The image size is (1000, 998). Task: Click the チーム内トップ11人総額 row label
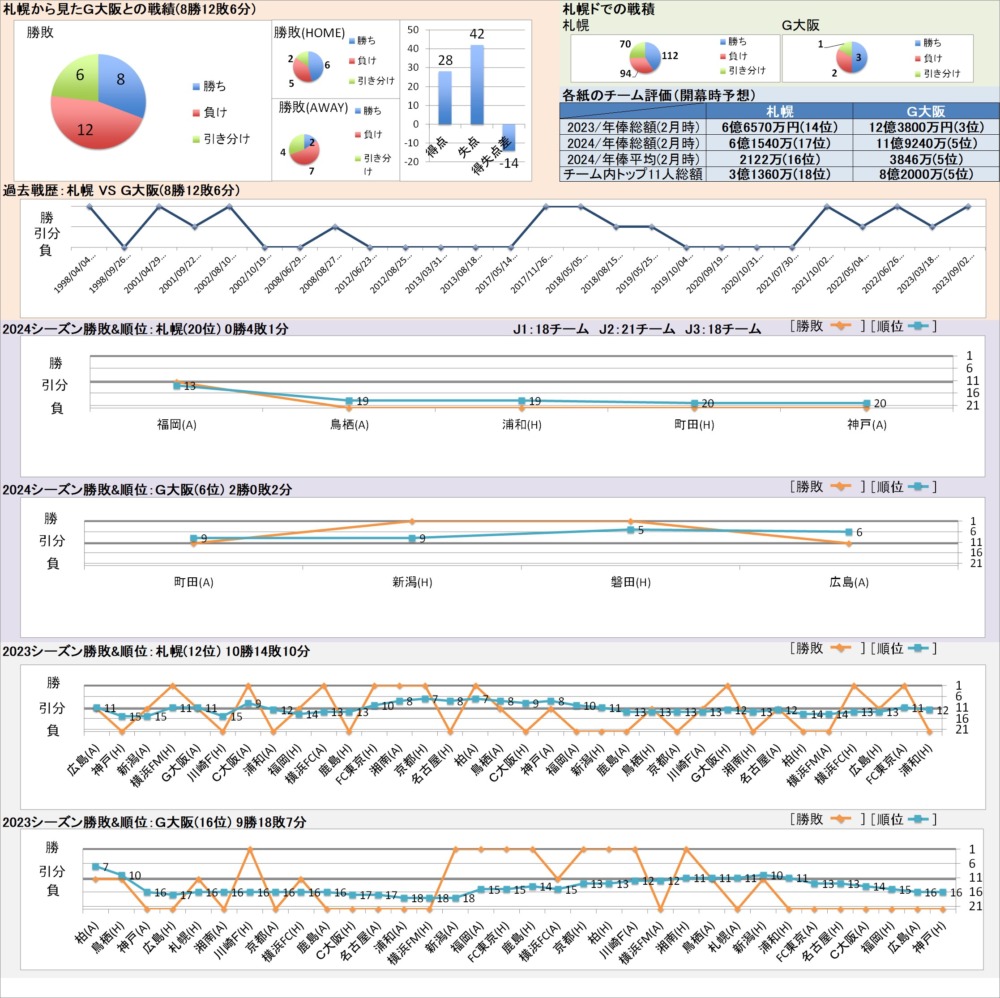click(x=633, y=174)
